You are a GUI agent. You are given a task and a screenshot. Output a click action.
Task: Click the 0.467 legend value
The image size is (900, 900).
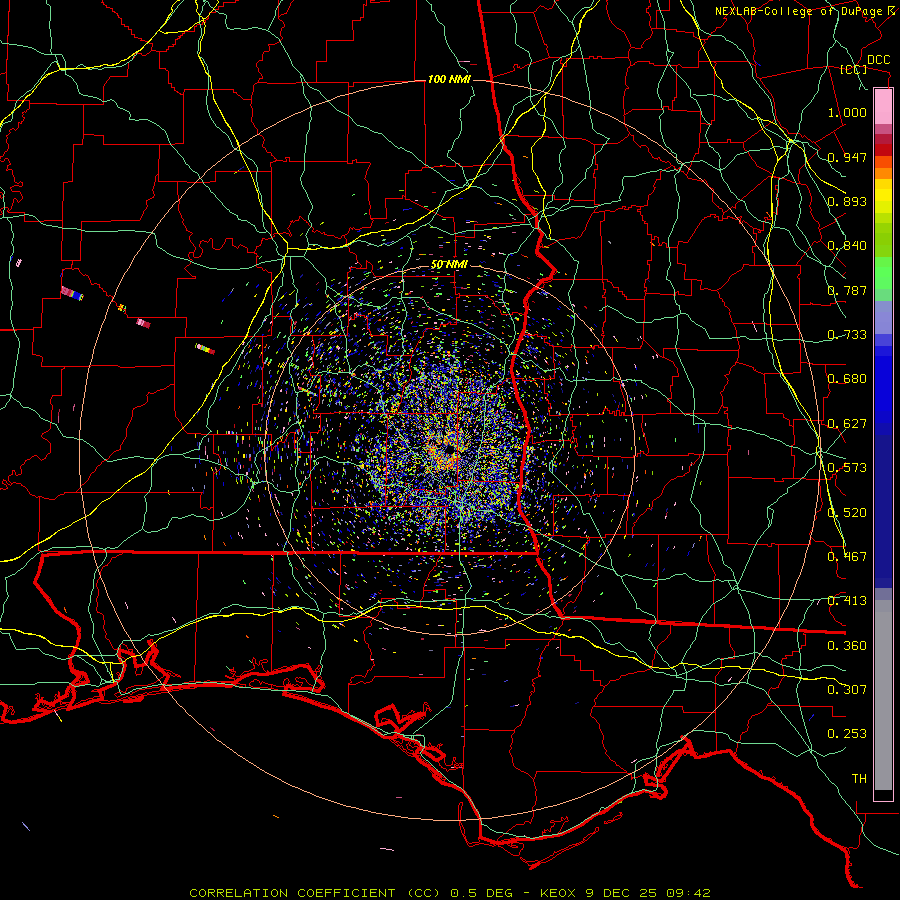tap(847, 557)
